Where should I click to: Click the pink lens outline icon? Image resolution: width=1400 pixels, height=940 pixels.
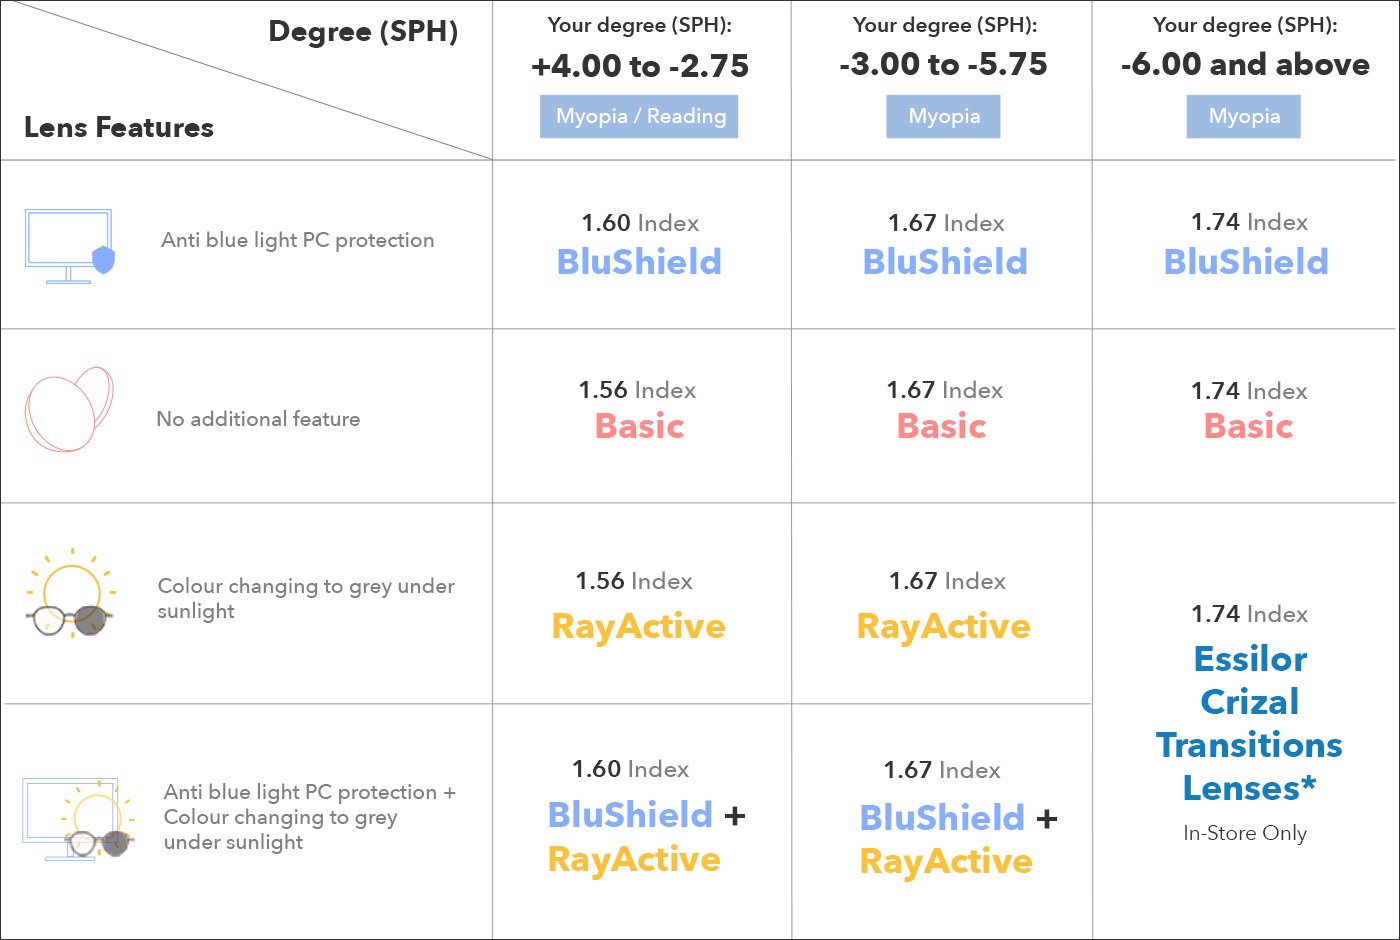69,409
